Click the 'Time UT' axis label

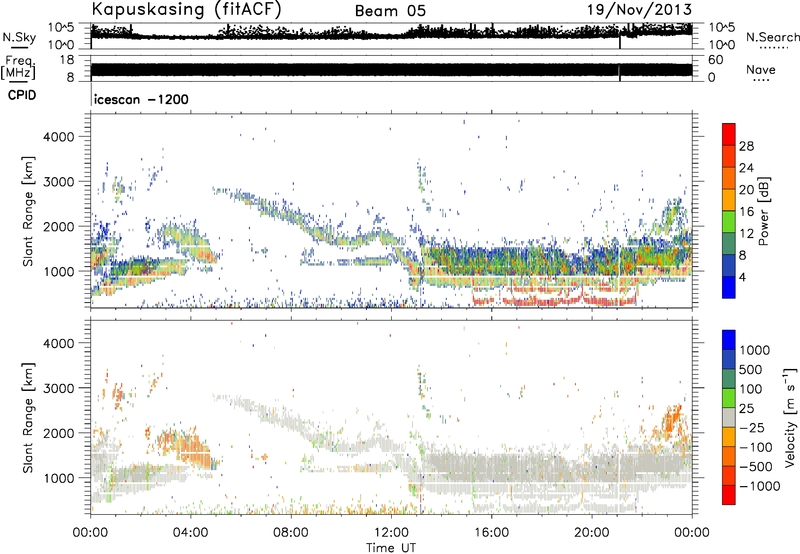coord(391,548)
